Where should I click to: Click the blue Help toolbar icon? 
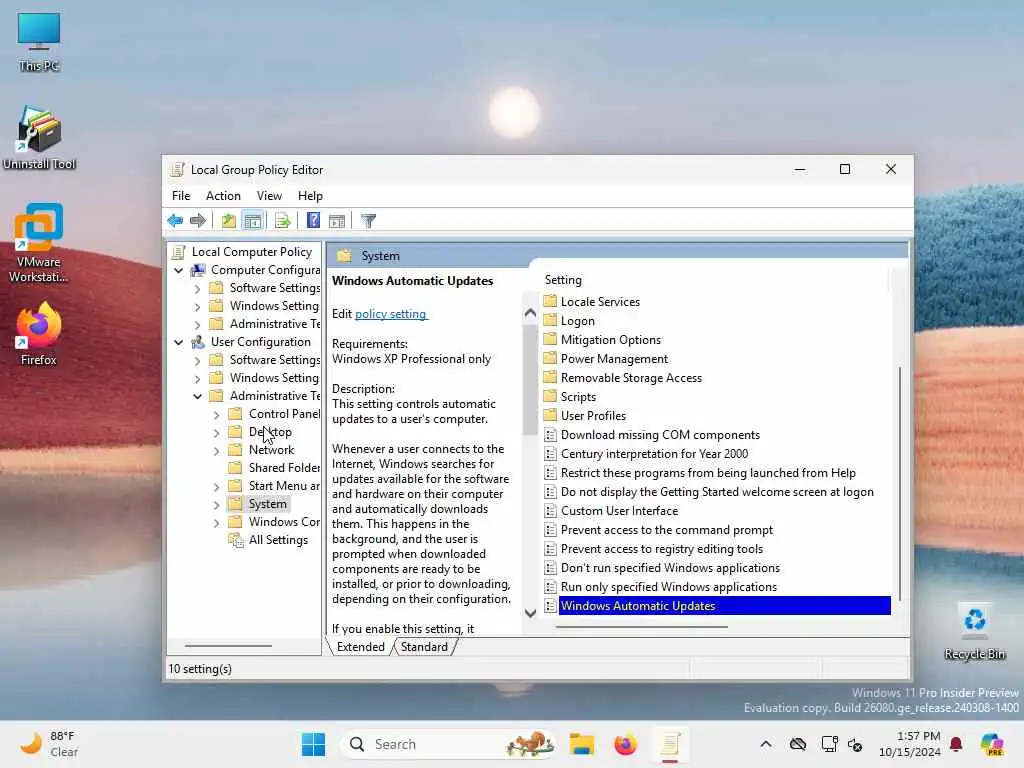(313, 221)
